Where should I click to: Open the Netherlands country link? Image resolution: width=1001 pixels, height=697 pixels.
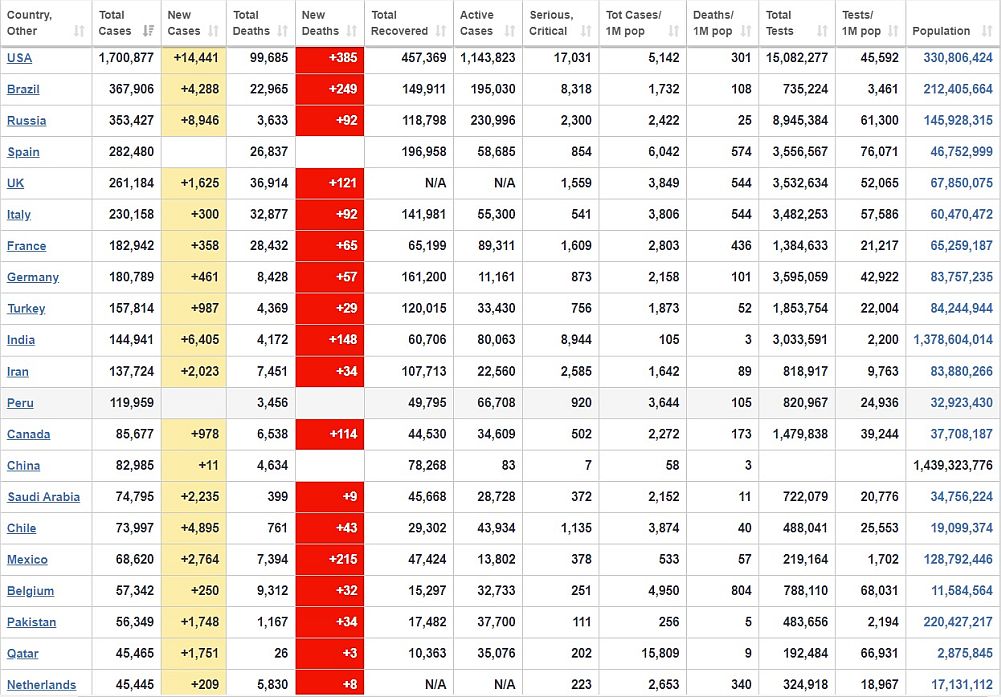point(41,684)
